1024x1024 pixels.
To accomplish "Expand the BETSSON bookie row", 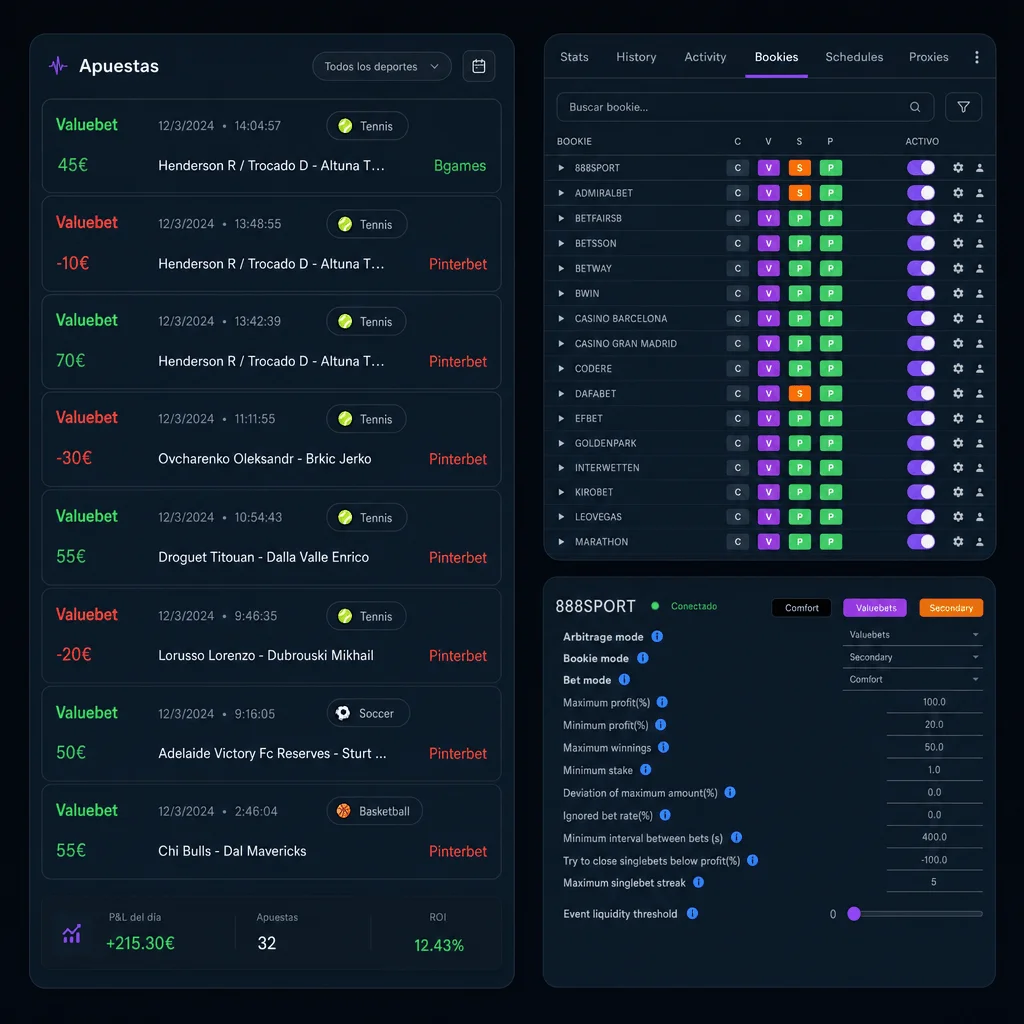I will coord(561,243).
